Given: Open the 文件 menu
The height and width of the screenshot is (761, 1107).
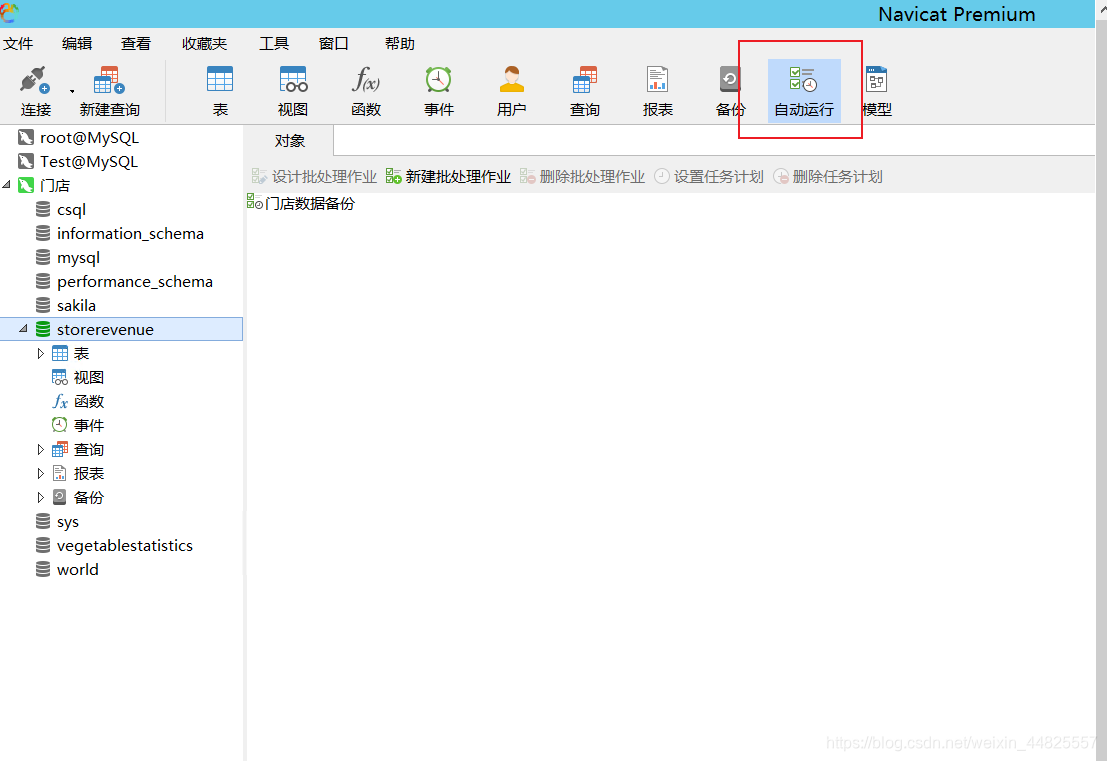Looking at the screenshot, I should pyautogui.click(x=18, y=44).
